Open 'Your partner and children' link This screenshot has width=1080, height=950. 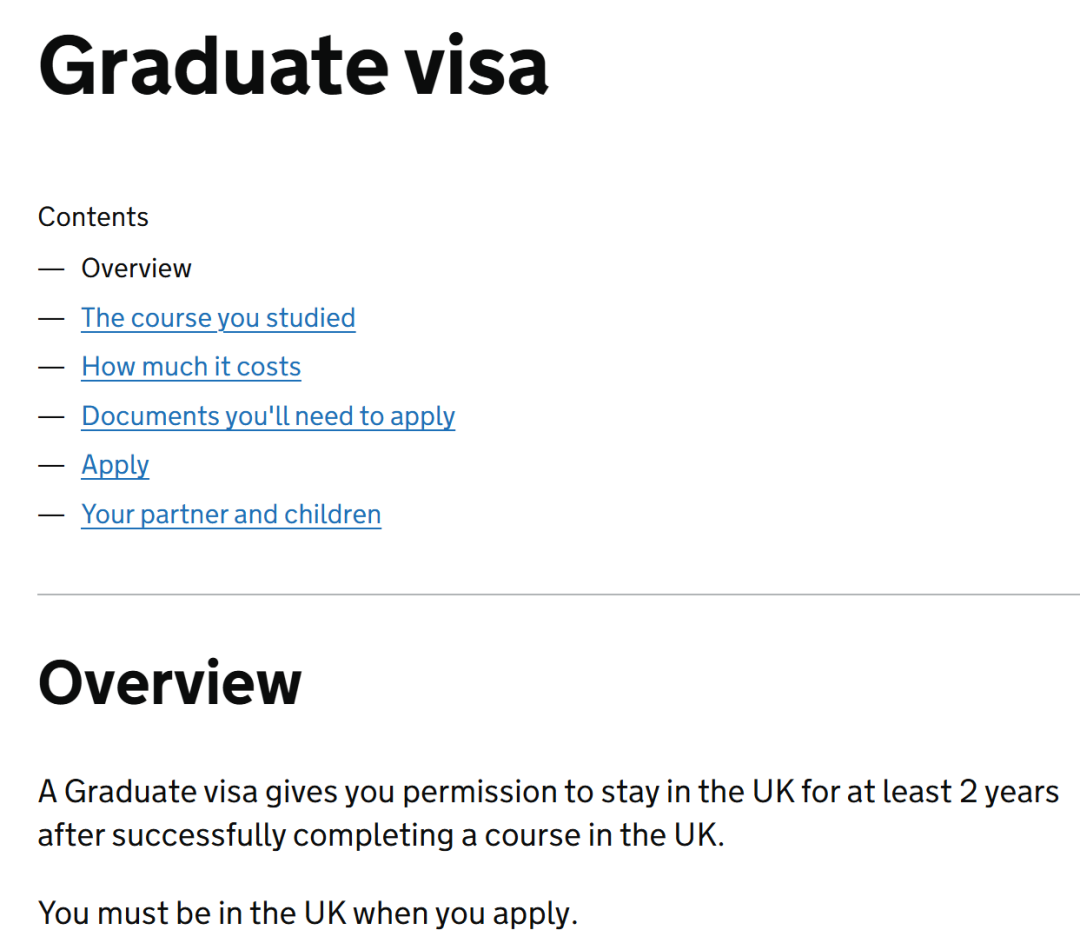(231, 515)
